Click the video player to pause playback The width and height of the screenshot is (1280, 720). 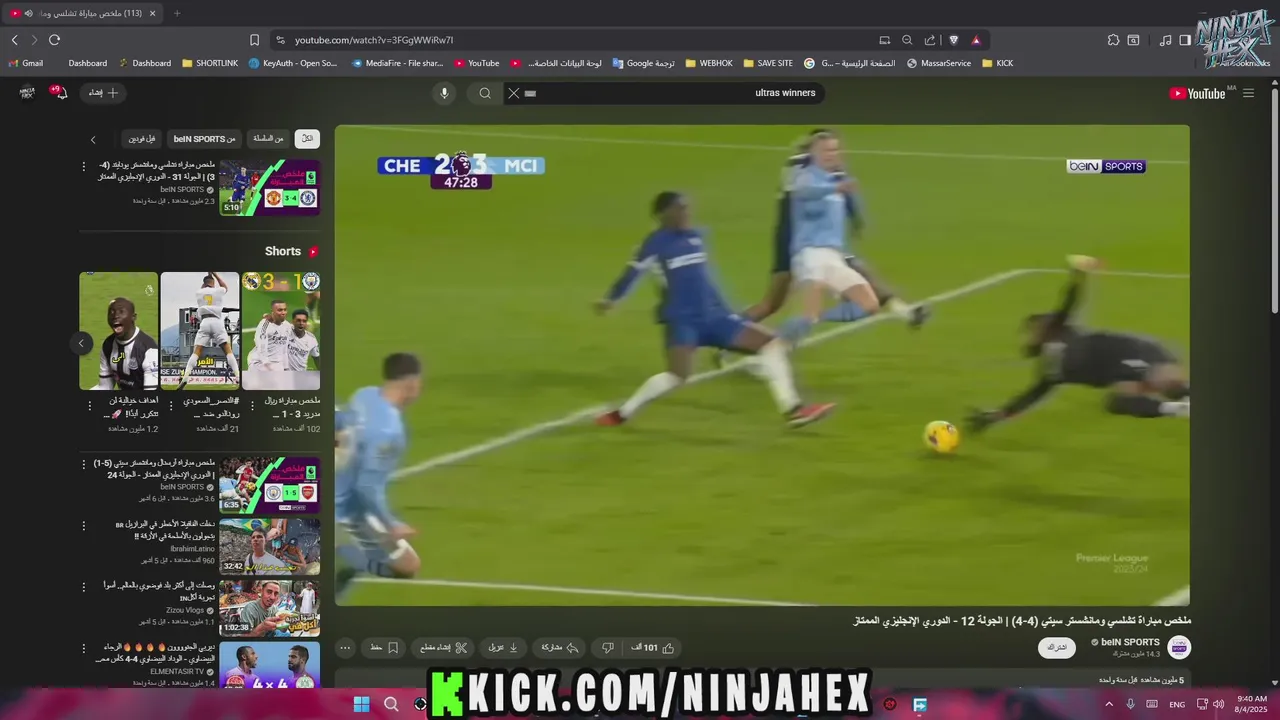762,365
